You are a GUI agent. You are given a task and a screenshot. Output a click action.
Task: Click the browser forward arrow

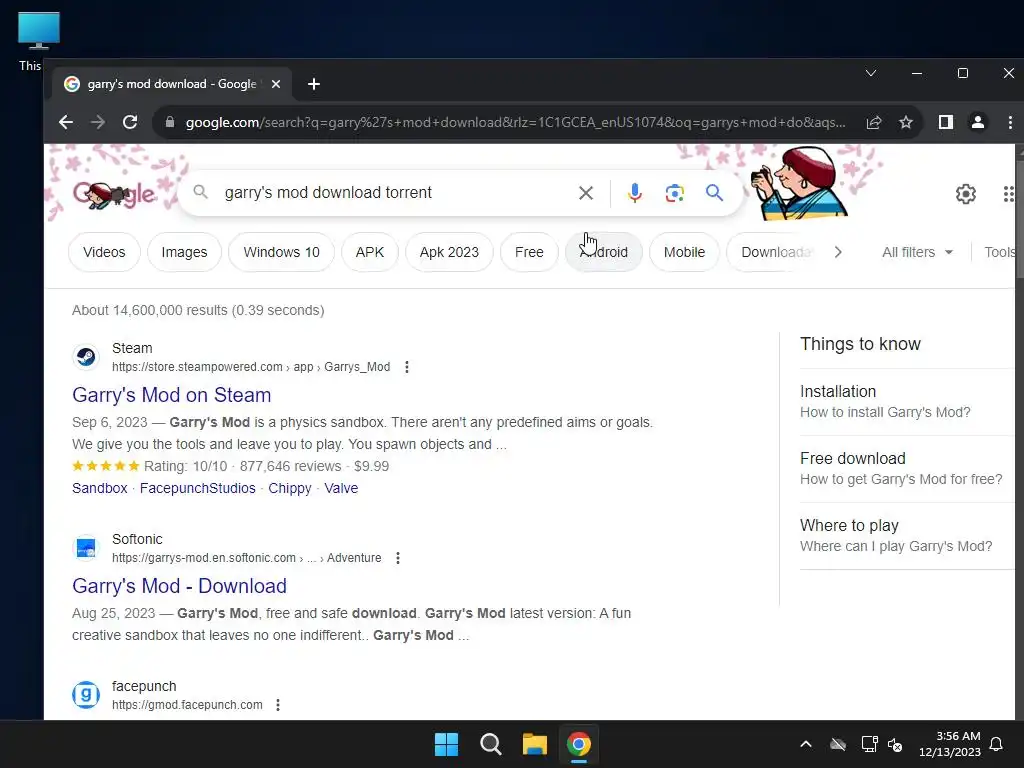97,122
